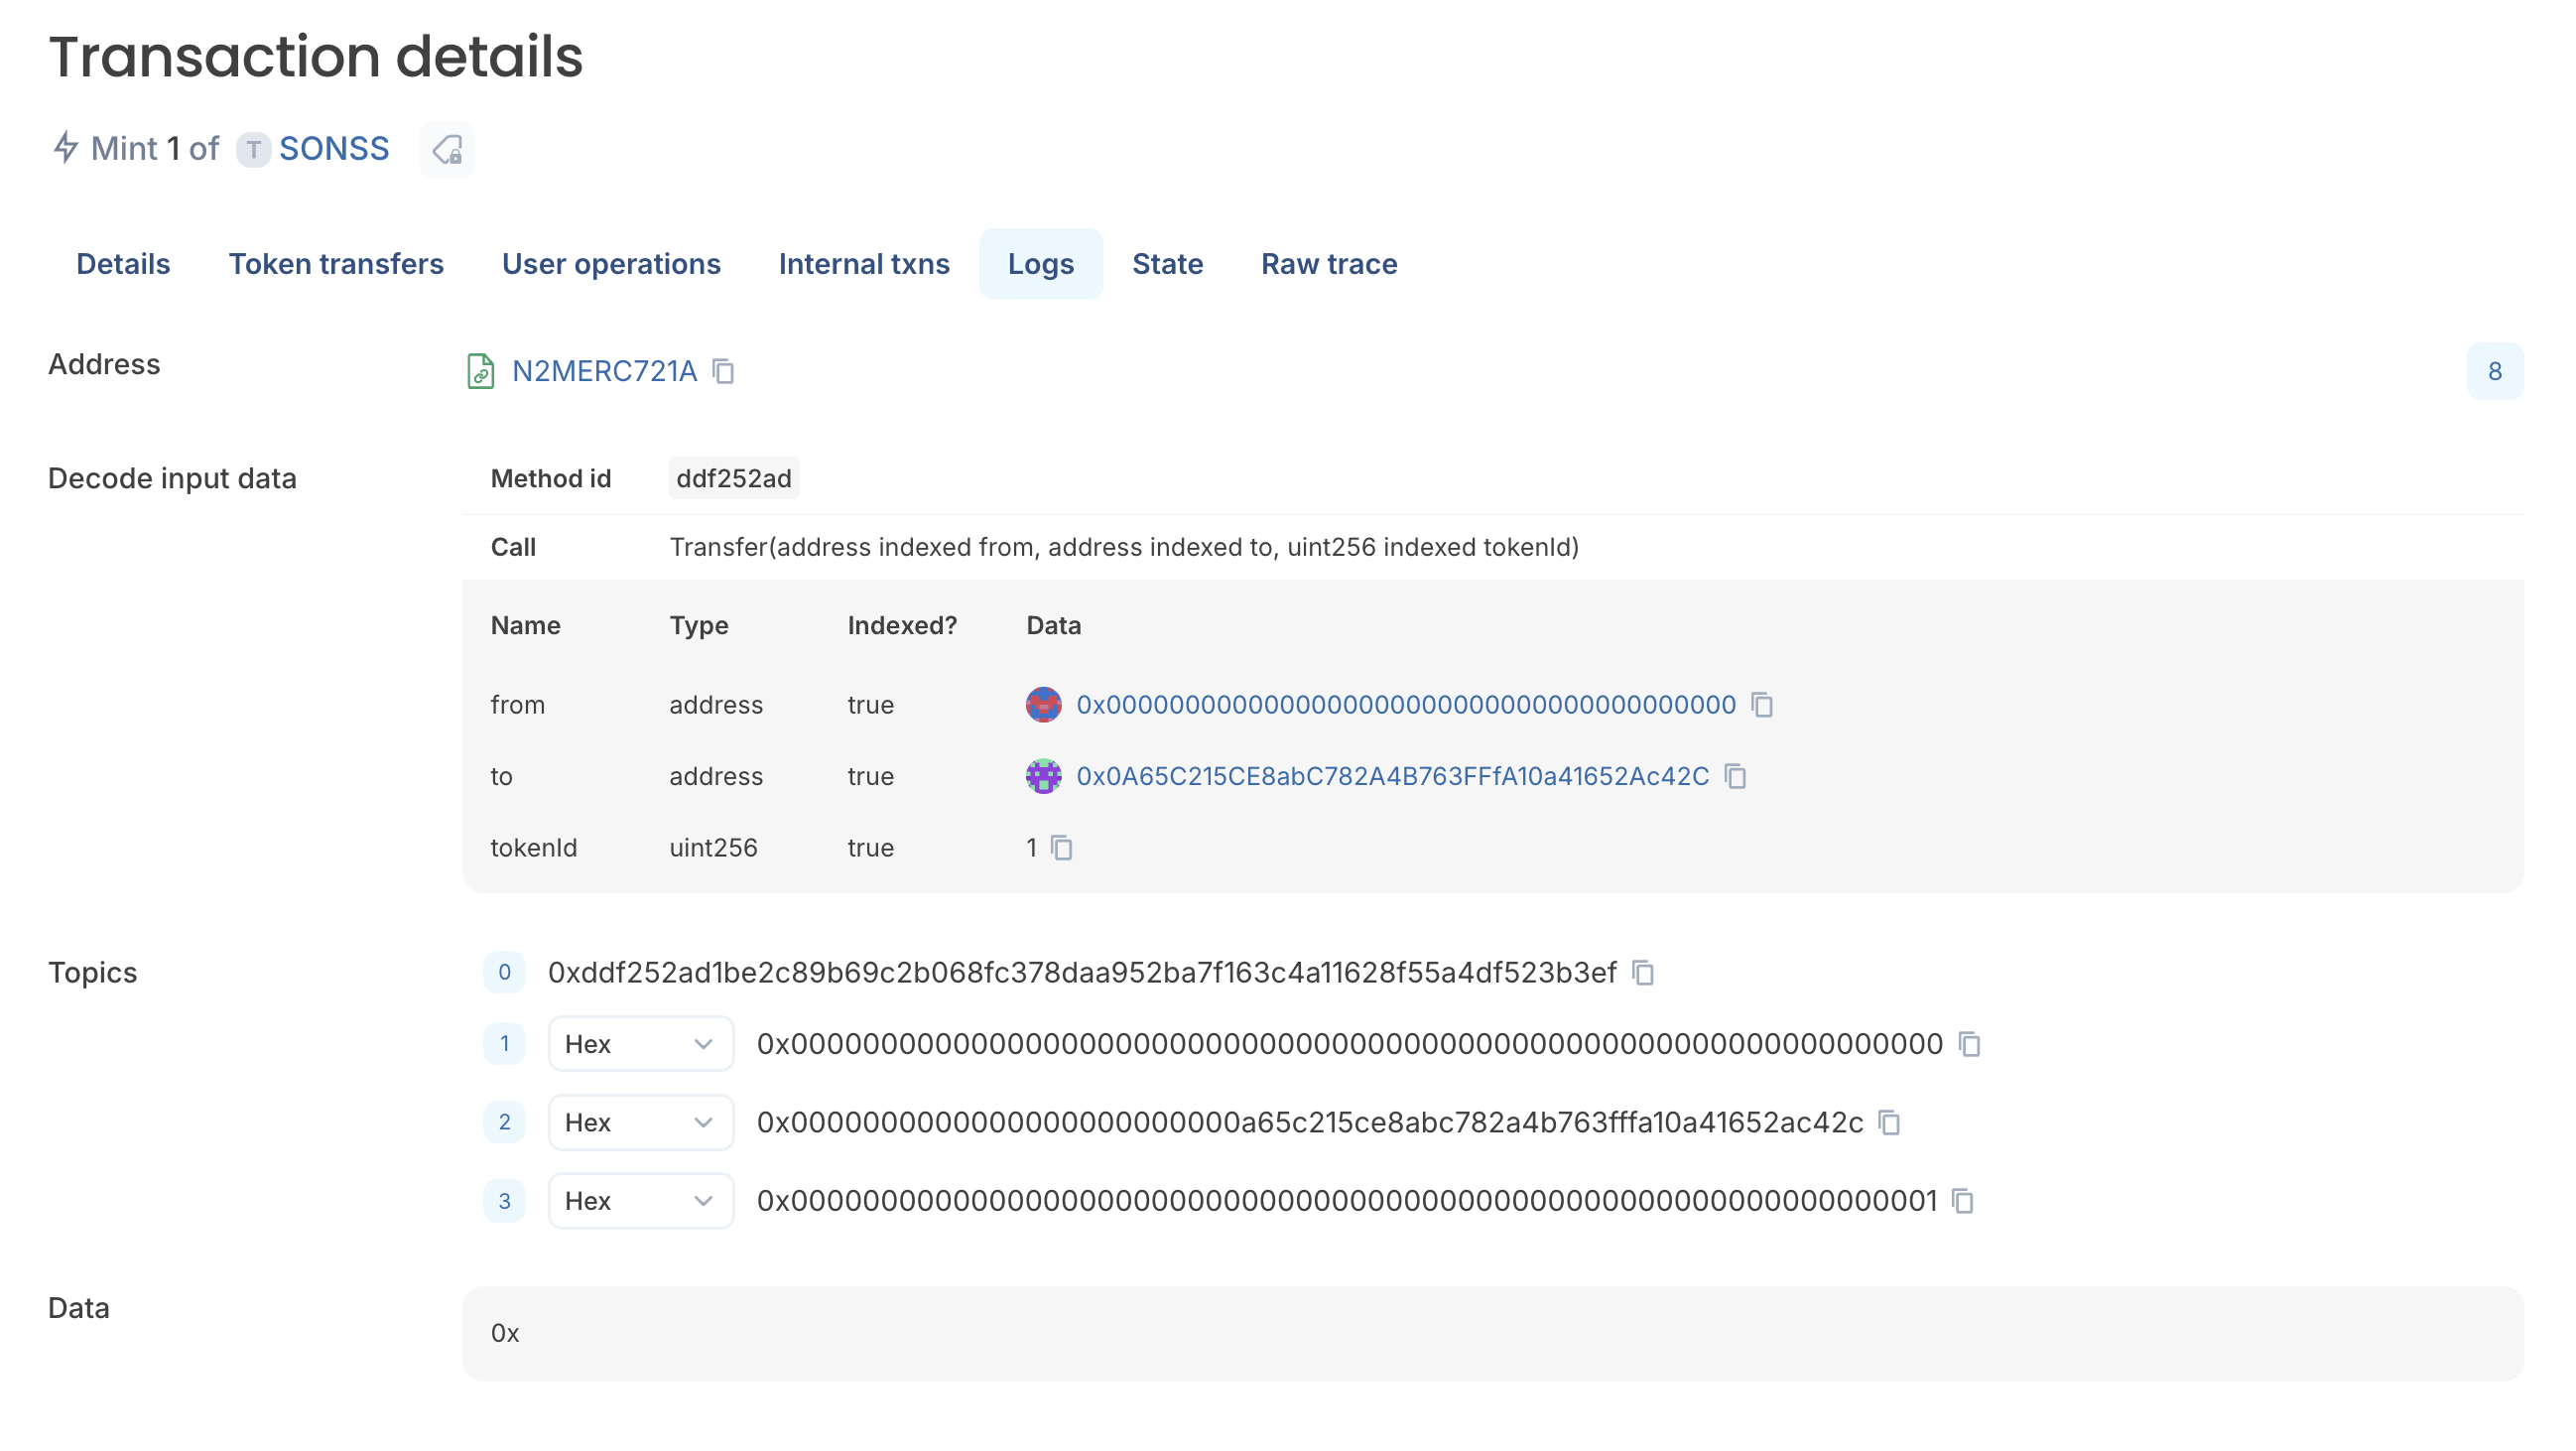Image resolution: width=2576 pixels, height=1451 pixels.
Task: Copy the topic 1 hex value
Action: (x=1969, y=1044)
